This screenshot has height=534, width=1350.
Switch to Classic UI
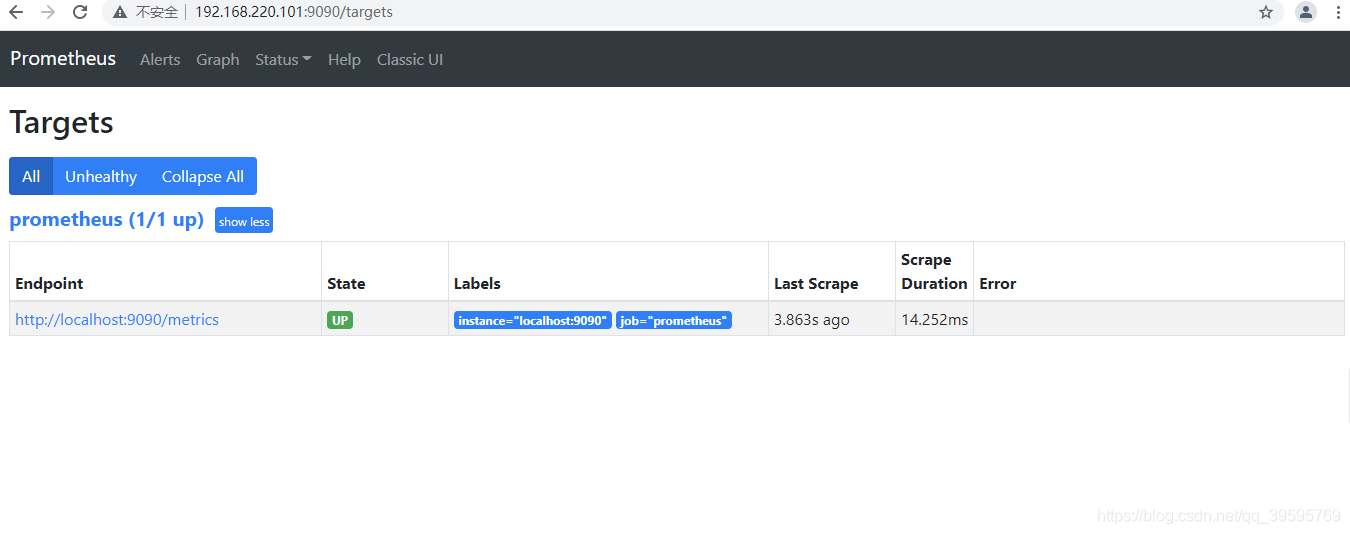coord(410,59)
